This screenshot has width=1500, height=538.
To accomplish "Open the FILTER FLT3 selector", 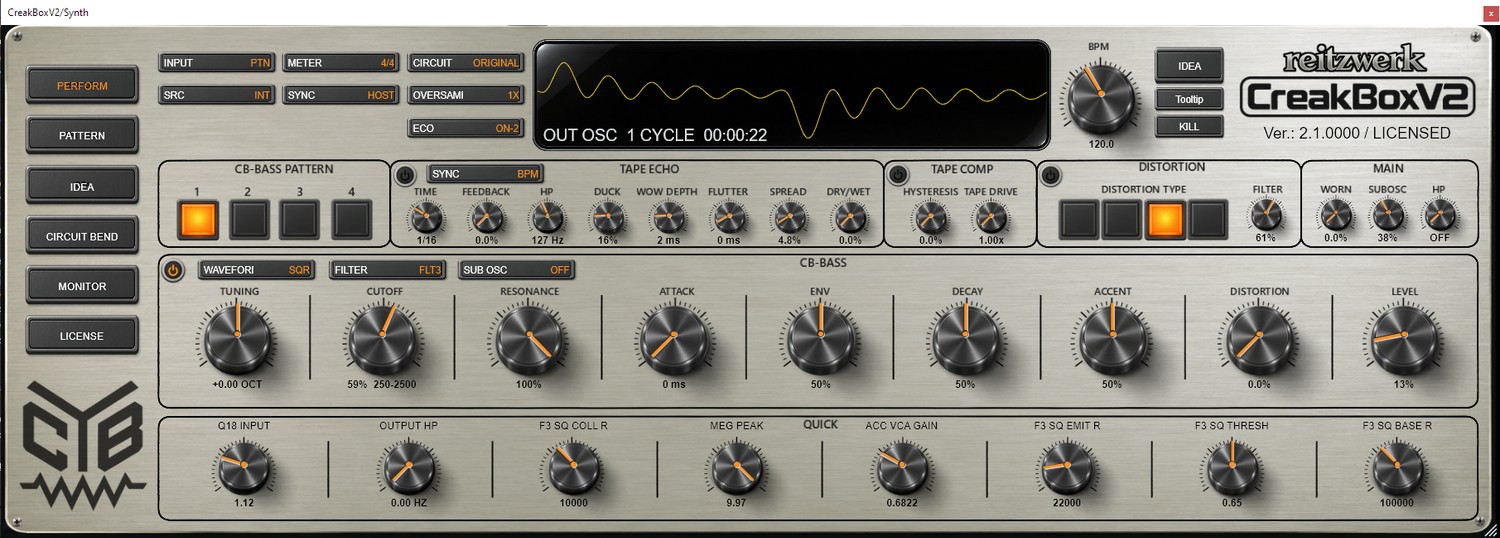I will pos(387,270).
